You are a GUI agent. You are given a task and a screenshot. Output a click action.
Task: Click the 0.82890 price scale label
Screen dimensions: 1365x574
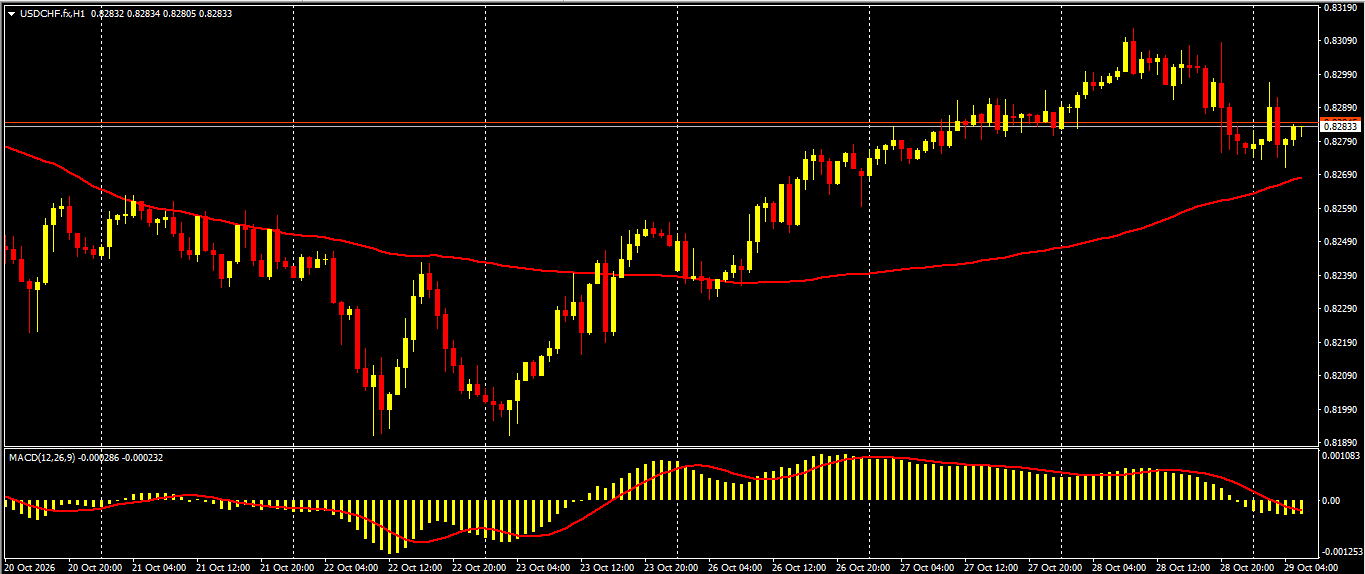pyautogui.click(x=1340, y=108)
